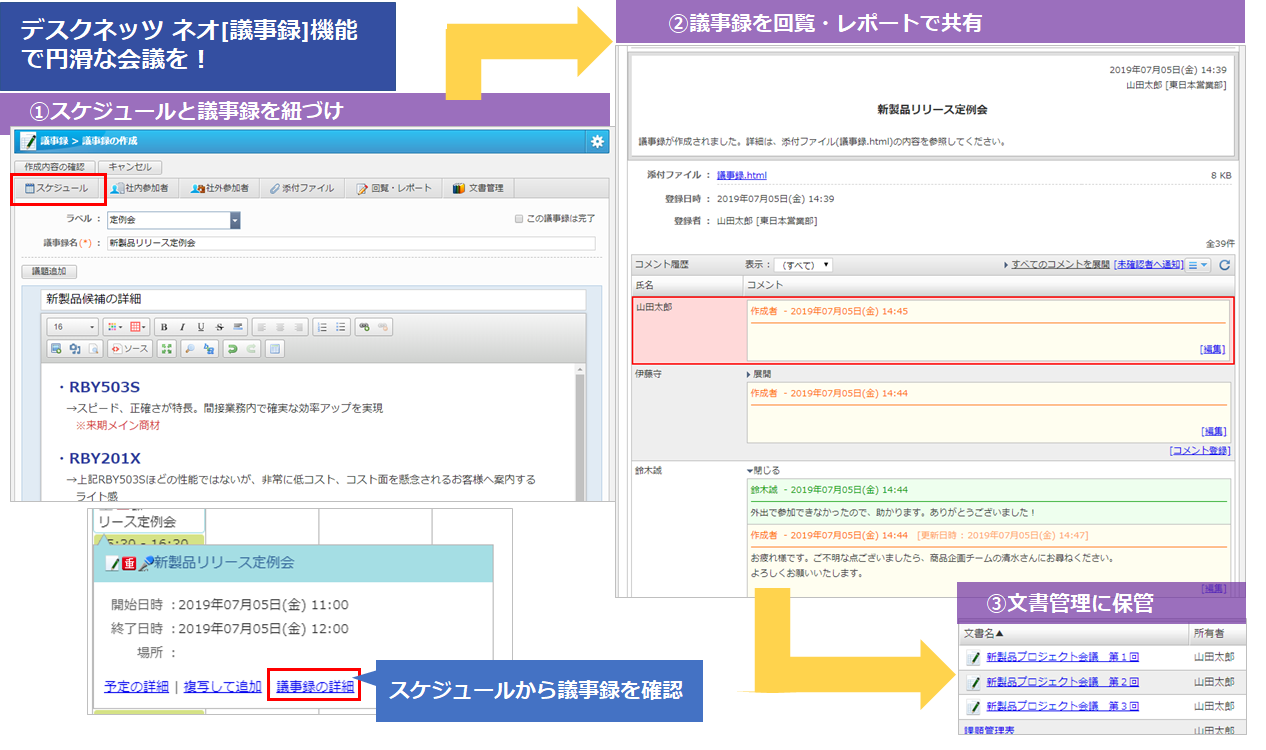Image resolution: width=1266 pixels, height=750 pixels.
Task: Align text left in the editor
Action: (261, 327)
